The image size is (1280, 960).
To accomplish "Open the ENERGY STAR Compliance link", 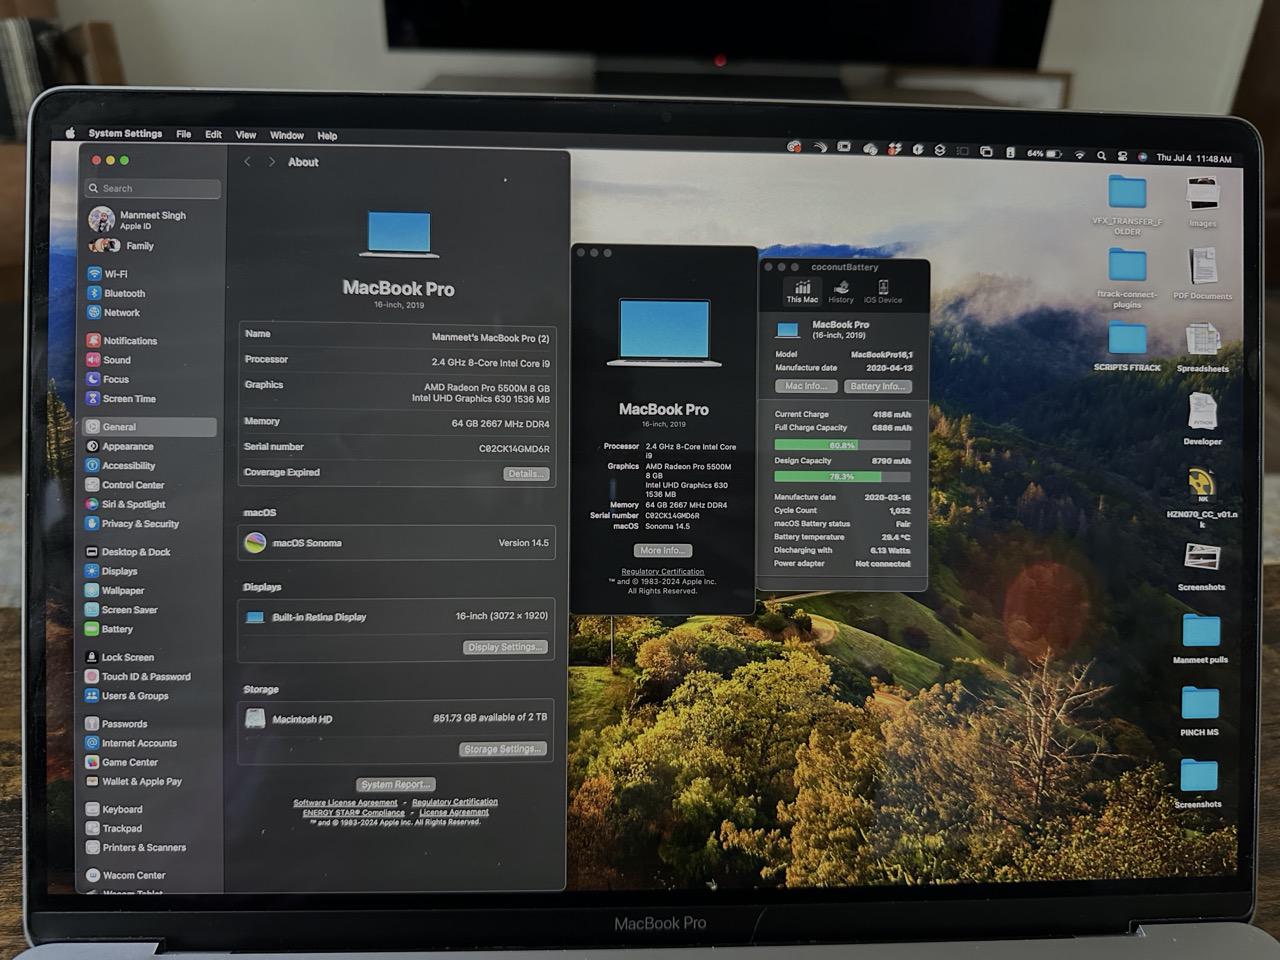I will pos(354,813).
